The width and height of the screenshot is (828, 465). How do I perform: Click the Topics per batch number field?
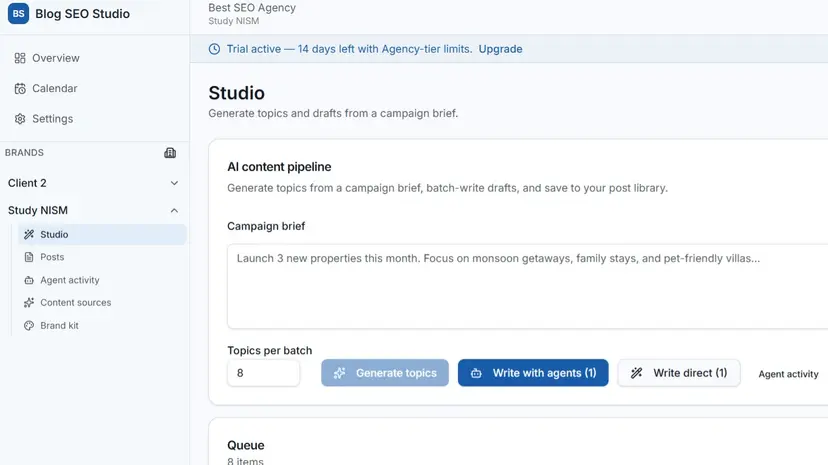(x=264, y=373)
